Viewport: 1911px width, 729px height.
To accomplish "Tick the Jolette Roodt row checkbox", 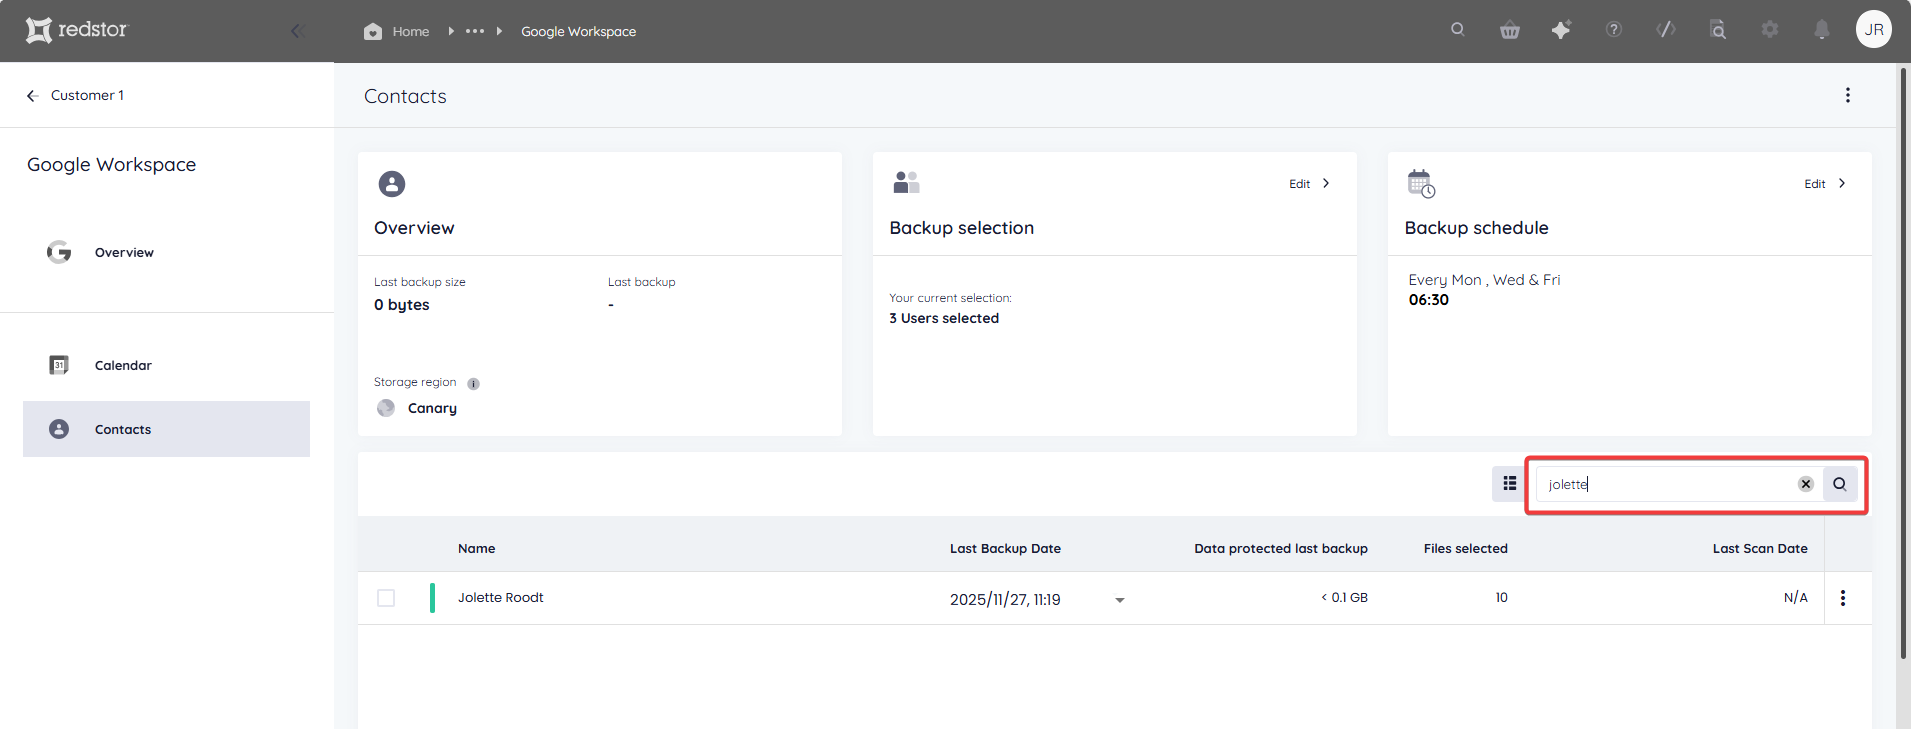I will (x=386, y=598).
